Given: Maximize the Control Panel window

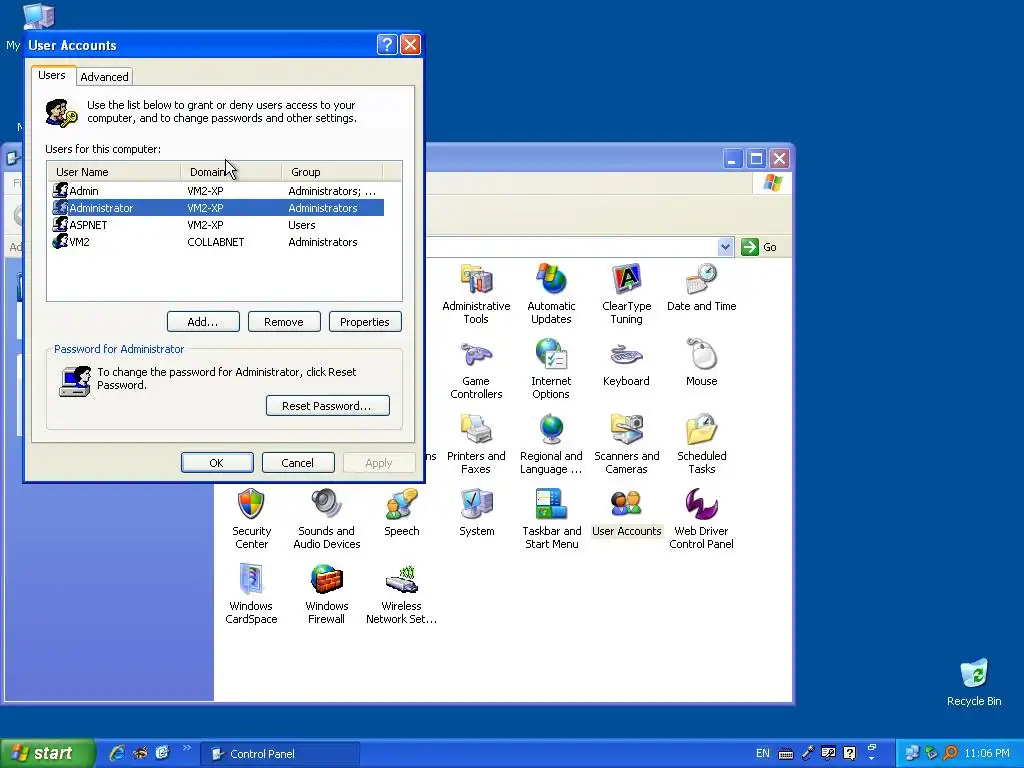Looking at the screenshot, I should click(756, 159).
